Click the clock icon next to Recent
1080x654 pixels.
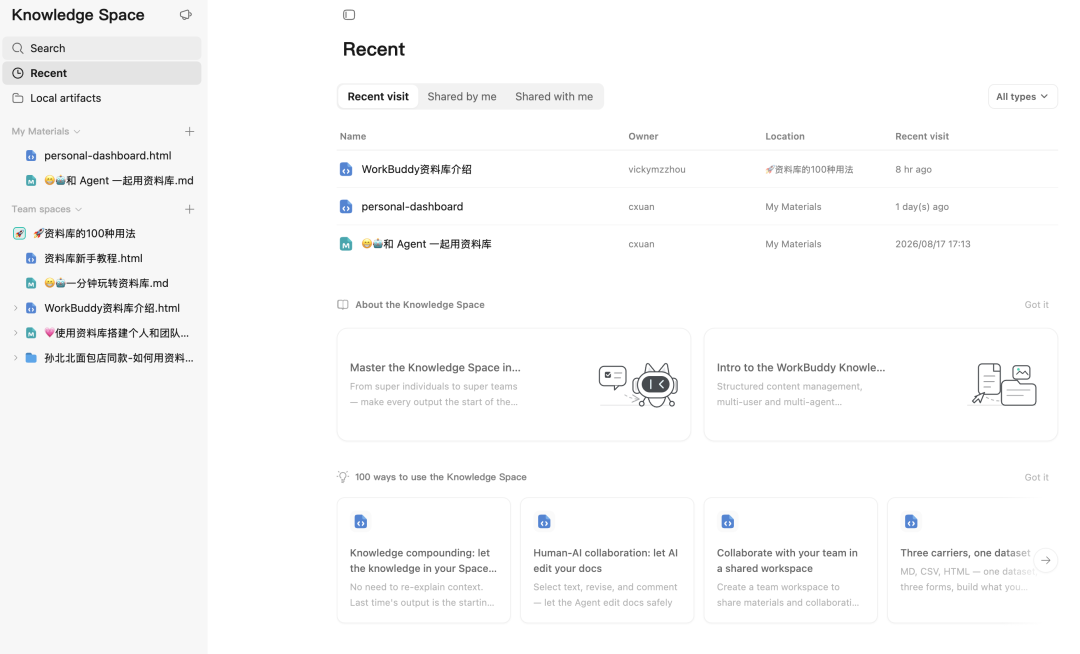pyautogui.click(x=18, y=73)
